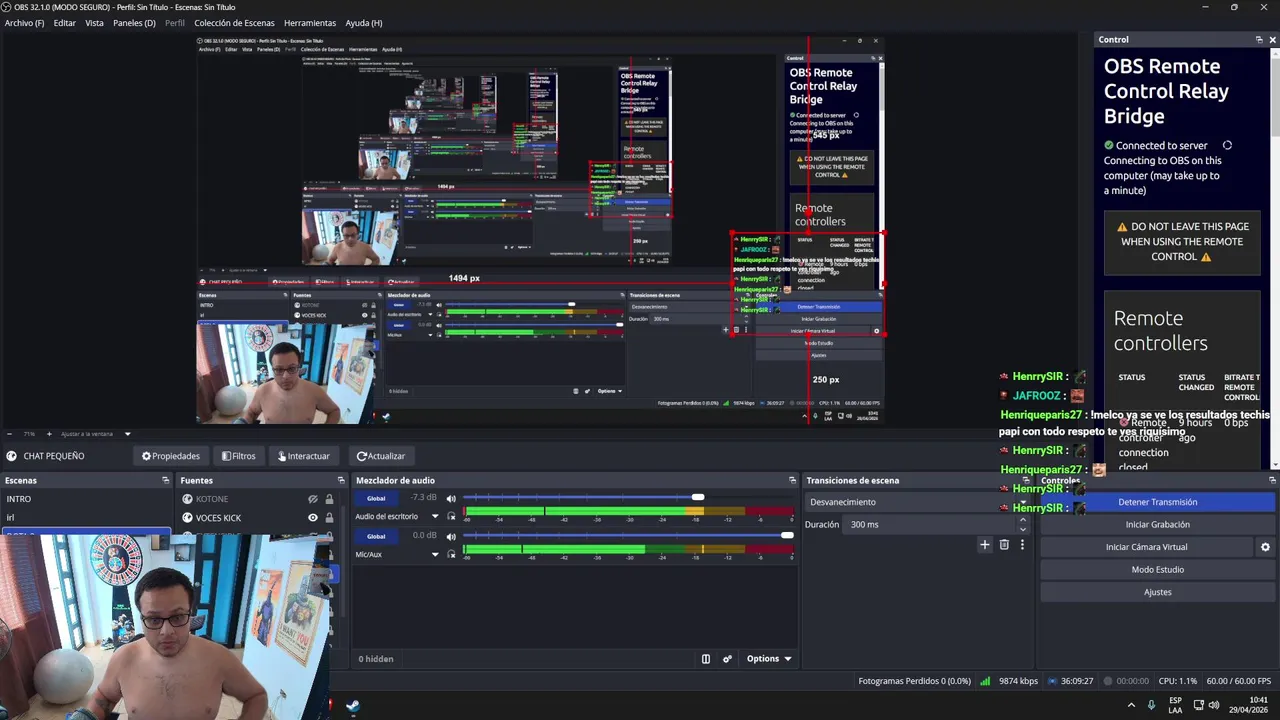Open the Herramientas menu
Image resolution: width=1280 pixels, height=720 pixels.
[x=310, y=23]
